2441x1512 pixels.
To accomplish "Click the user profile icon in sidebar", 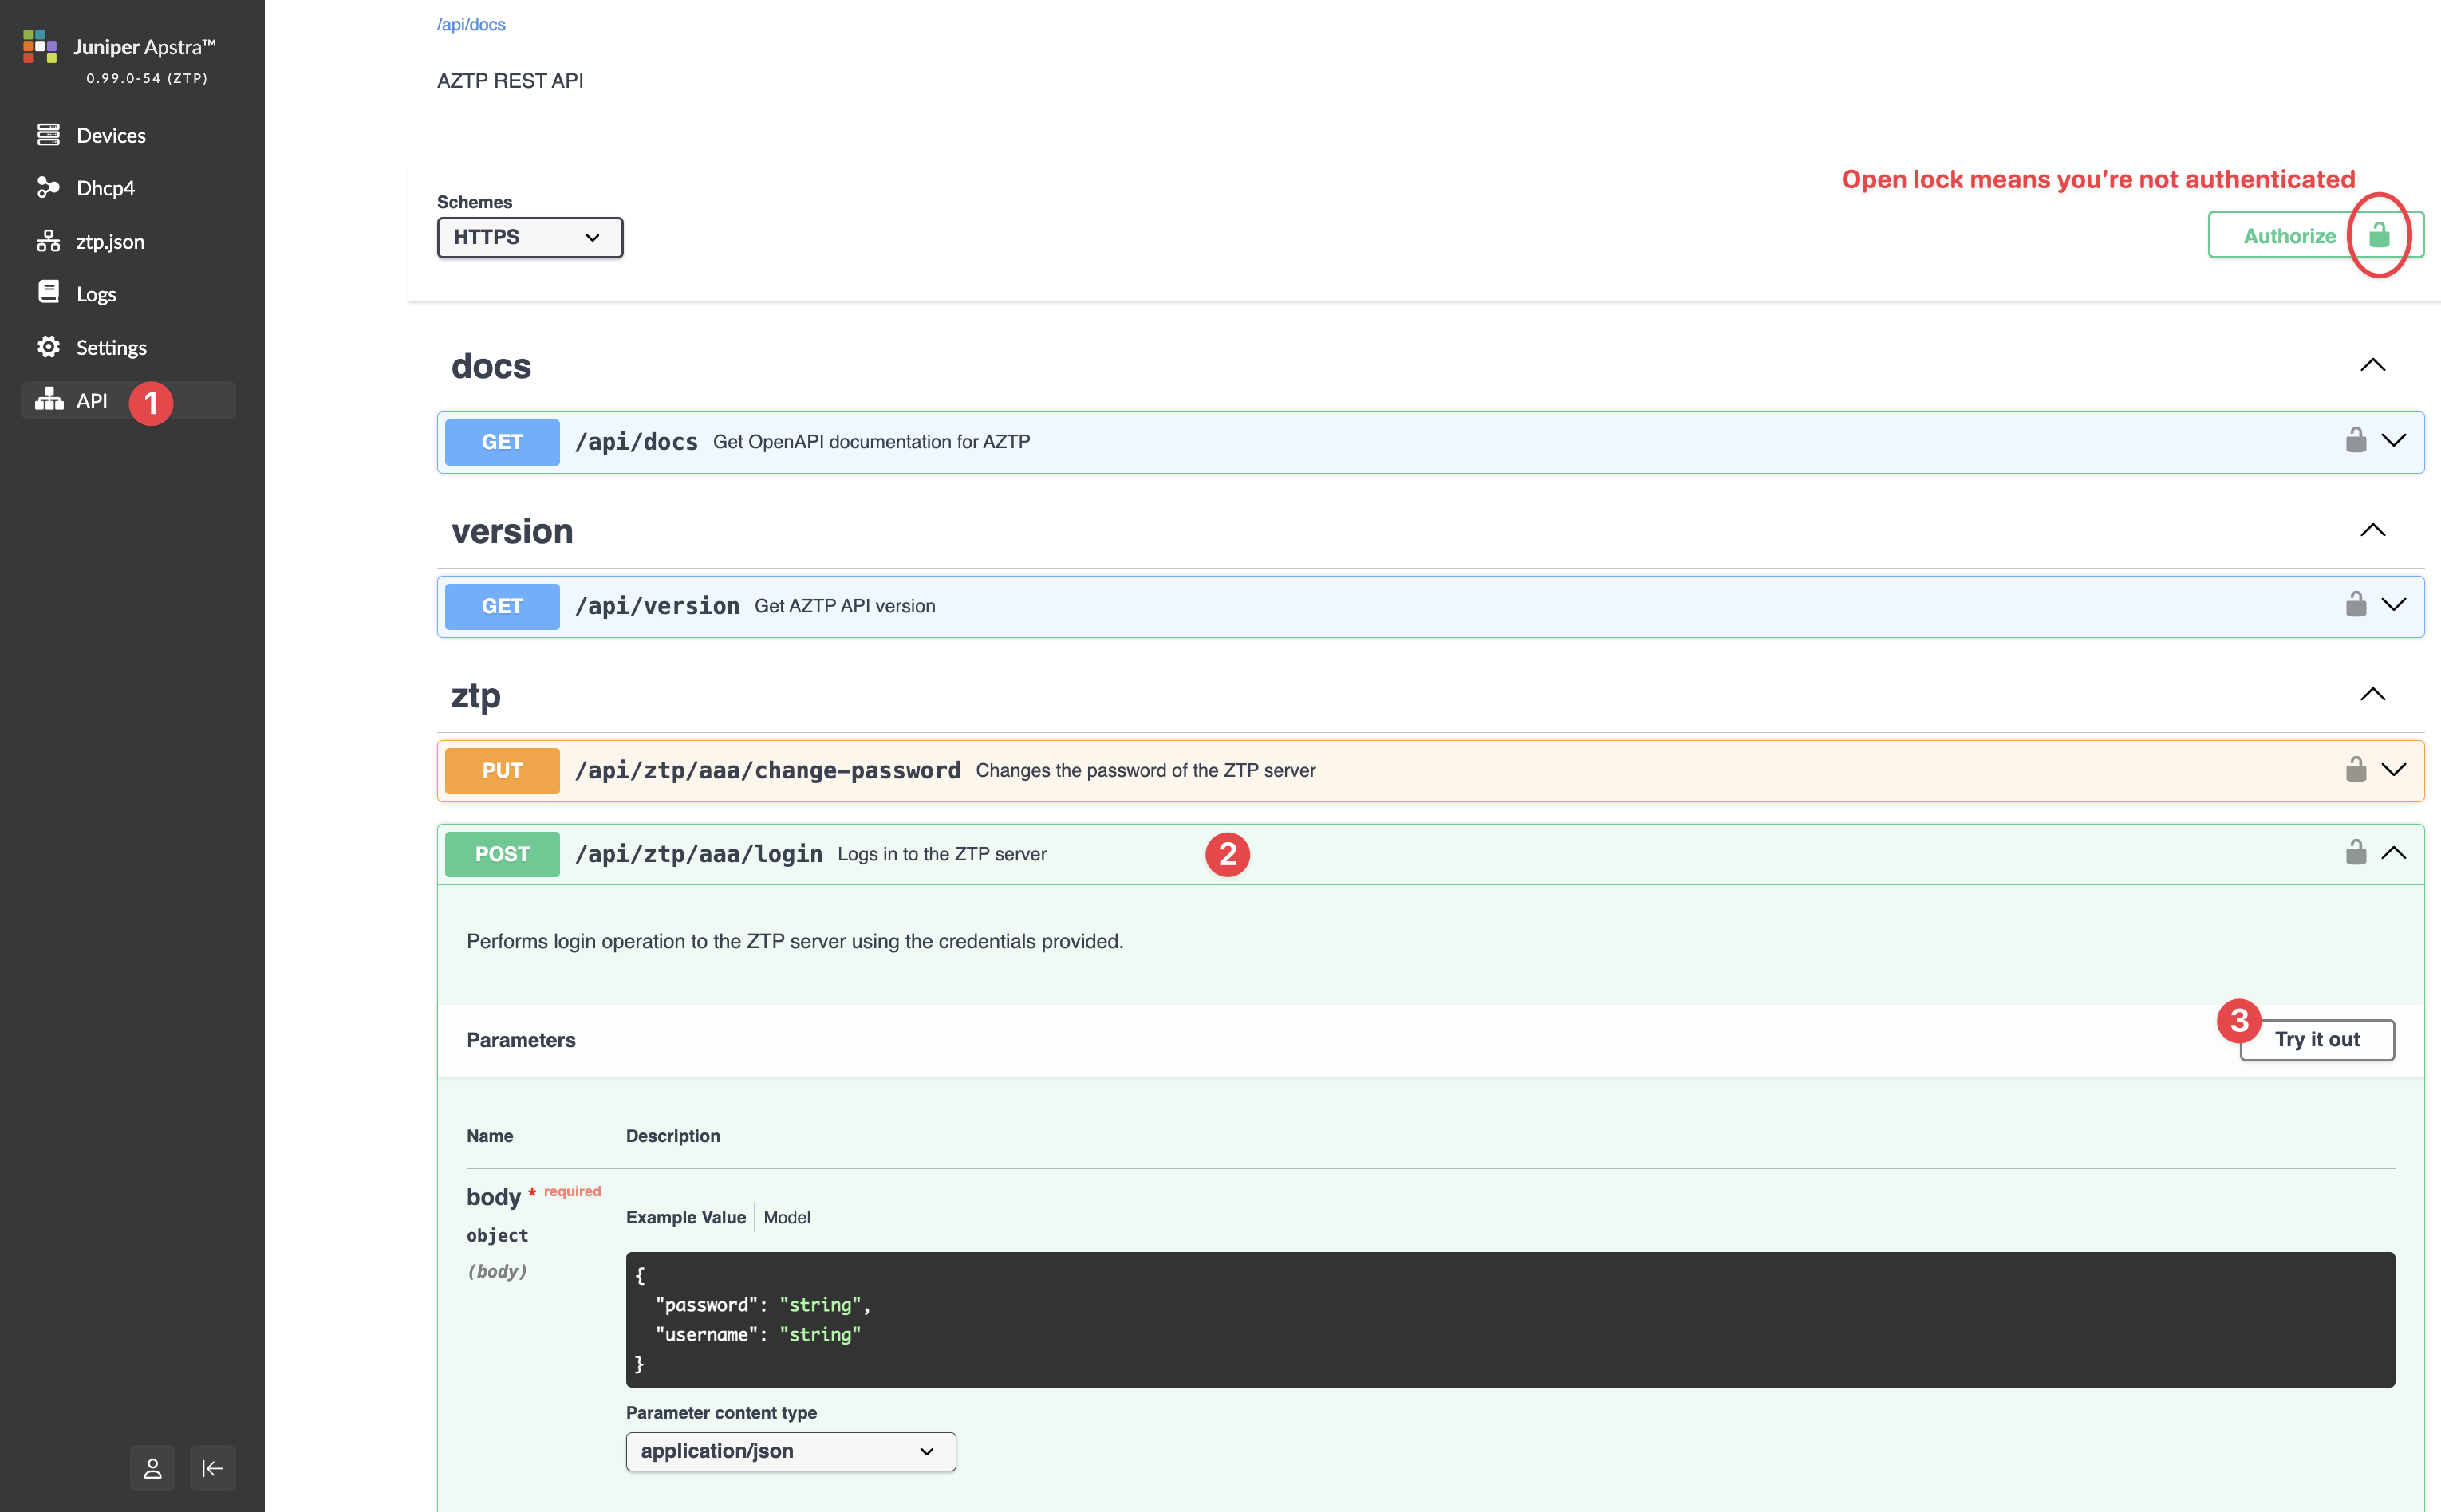I will [152, 1467].
